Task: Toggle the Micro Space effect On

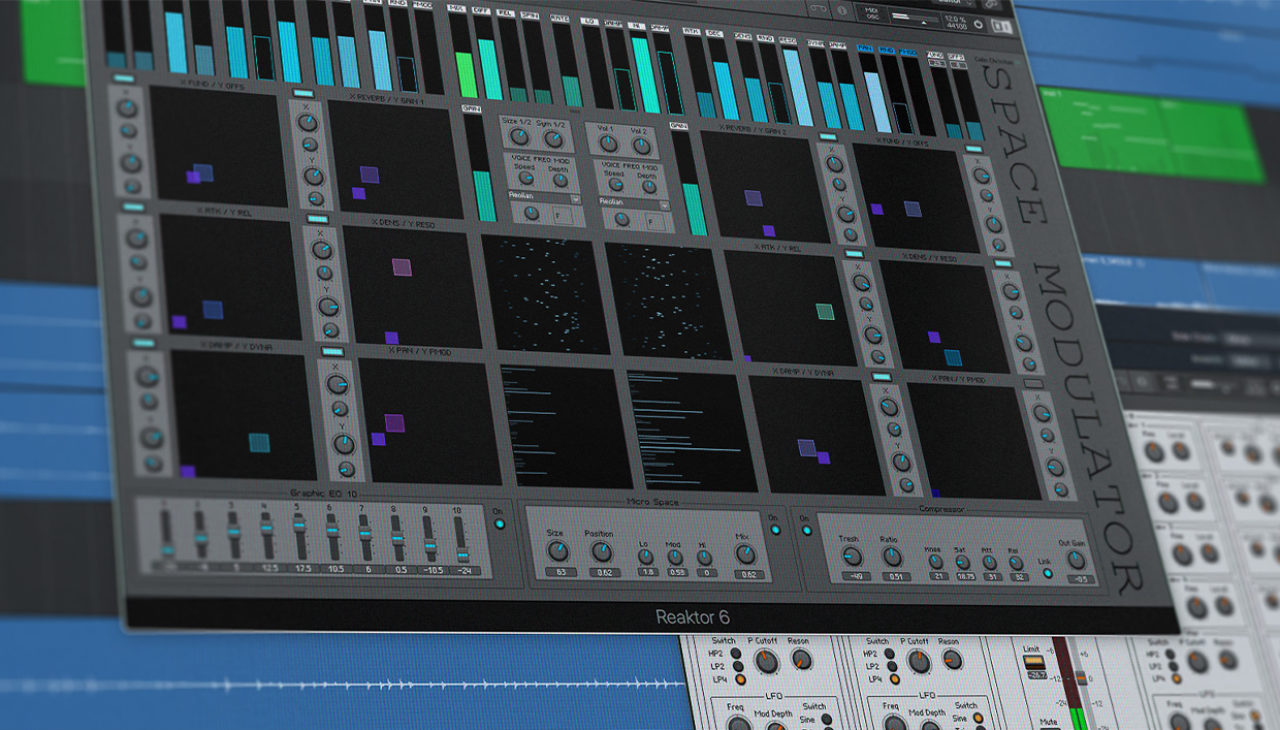Action: tap(775, 529)
